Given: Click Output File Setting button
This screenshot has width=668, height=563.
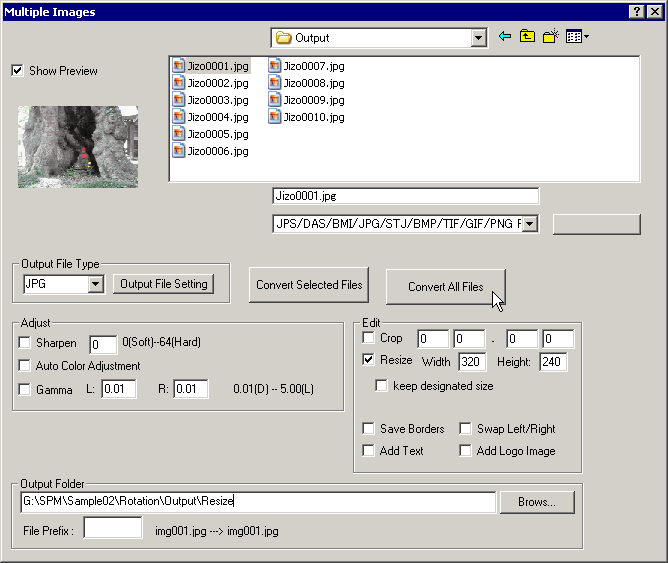Looking at the screenshot, I should [164, 284].
